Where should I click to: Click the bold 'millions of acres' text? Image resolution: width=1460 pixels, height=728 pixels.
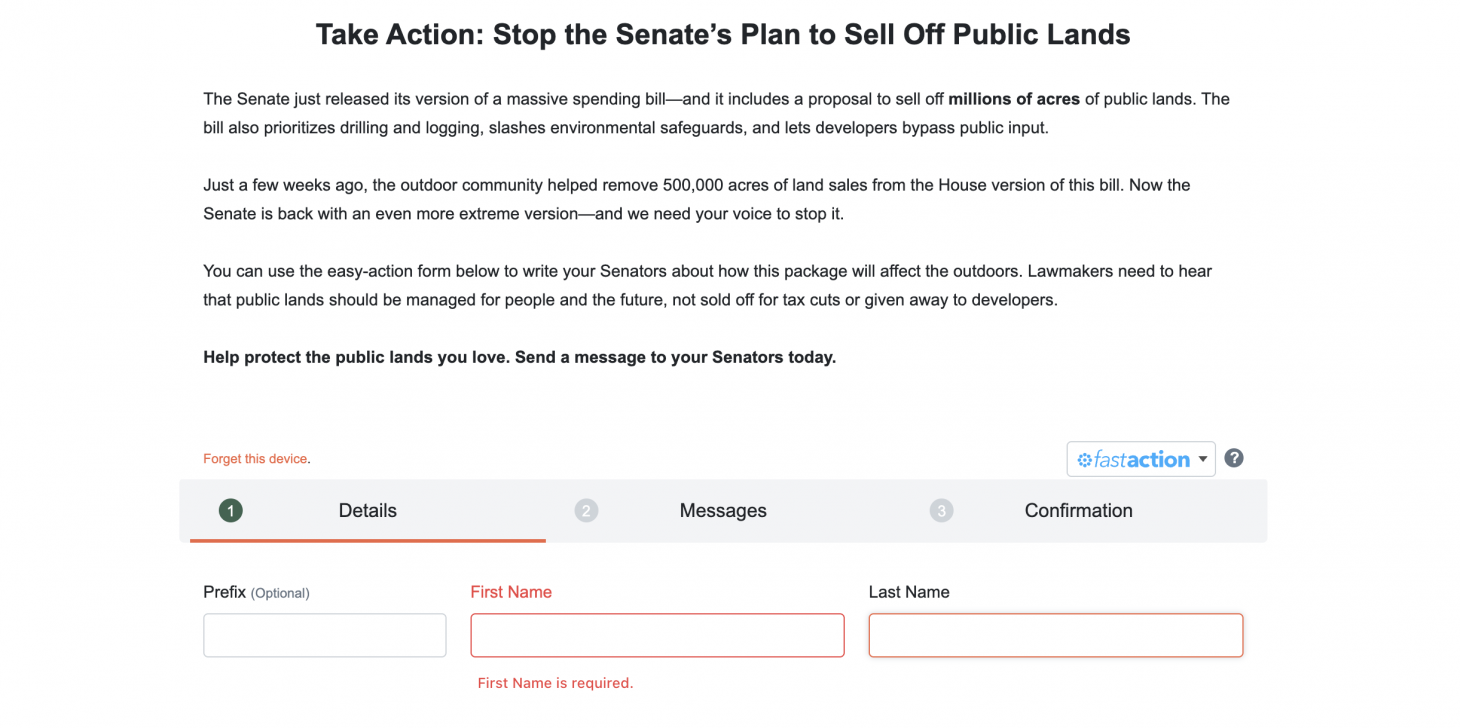click(x=1013, y=99)
